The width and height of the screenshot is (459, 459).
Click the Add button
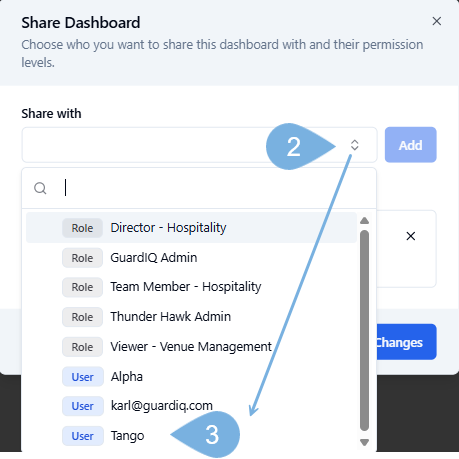[x=411, y=145]
